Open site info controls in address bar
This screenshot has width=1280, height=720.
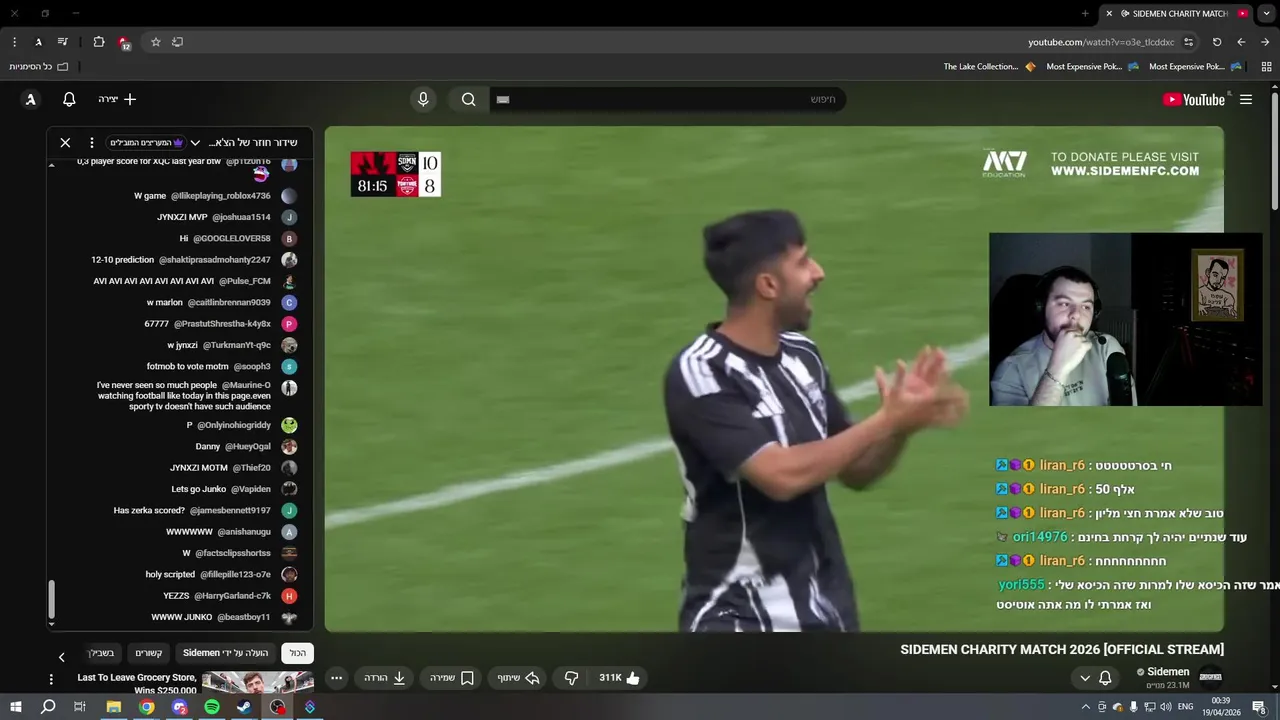[1188, 42]
